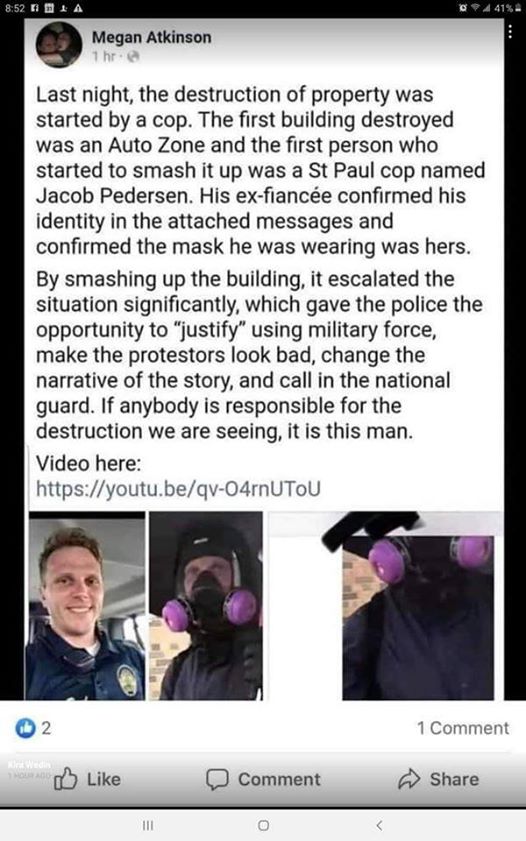The image size is (526, 841).
Task: Open photo of smiling officer in uniform
Action: coord(87,606)
